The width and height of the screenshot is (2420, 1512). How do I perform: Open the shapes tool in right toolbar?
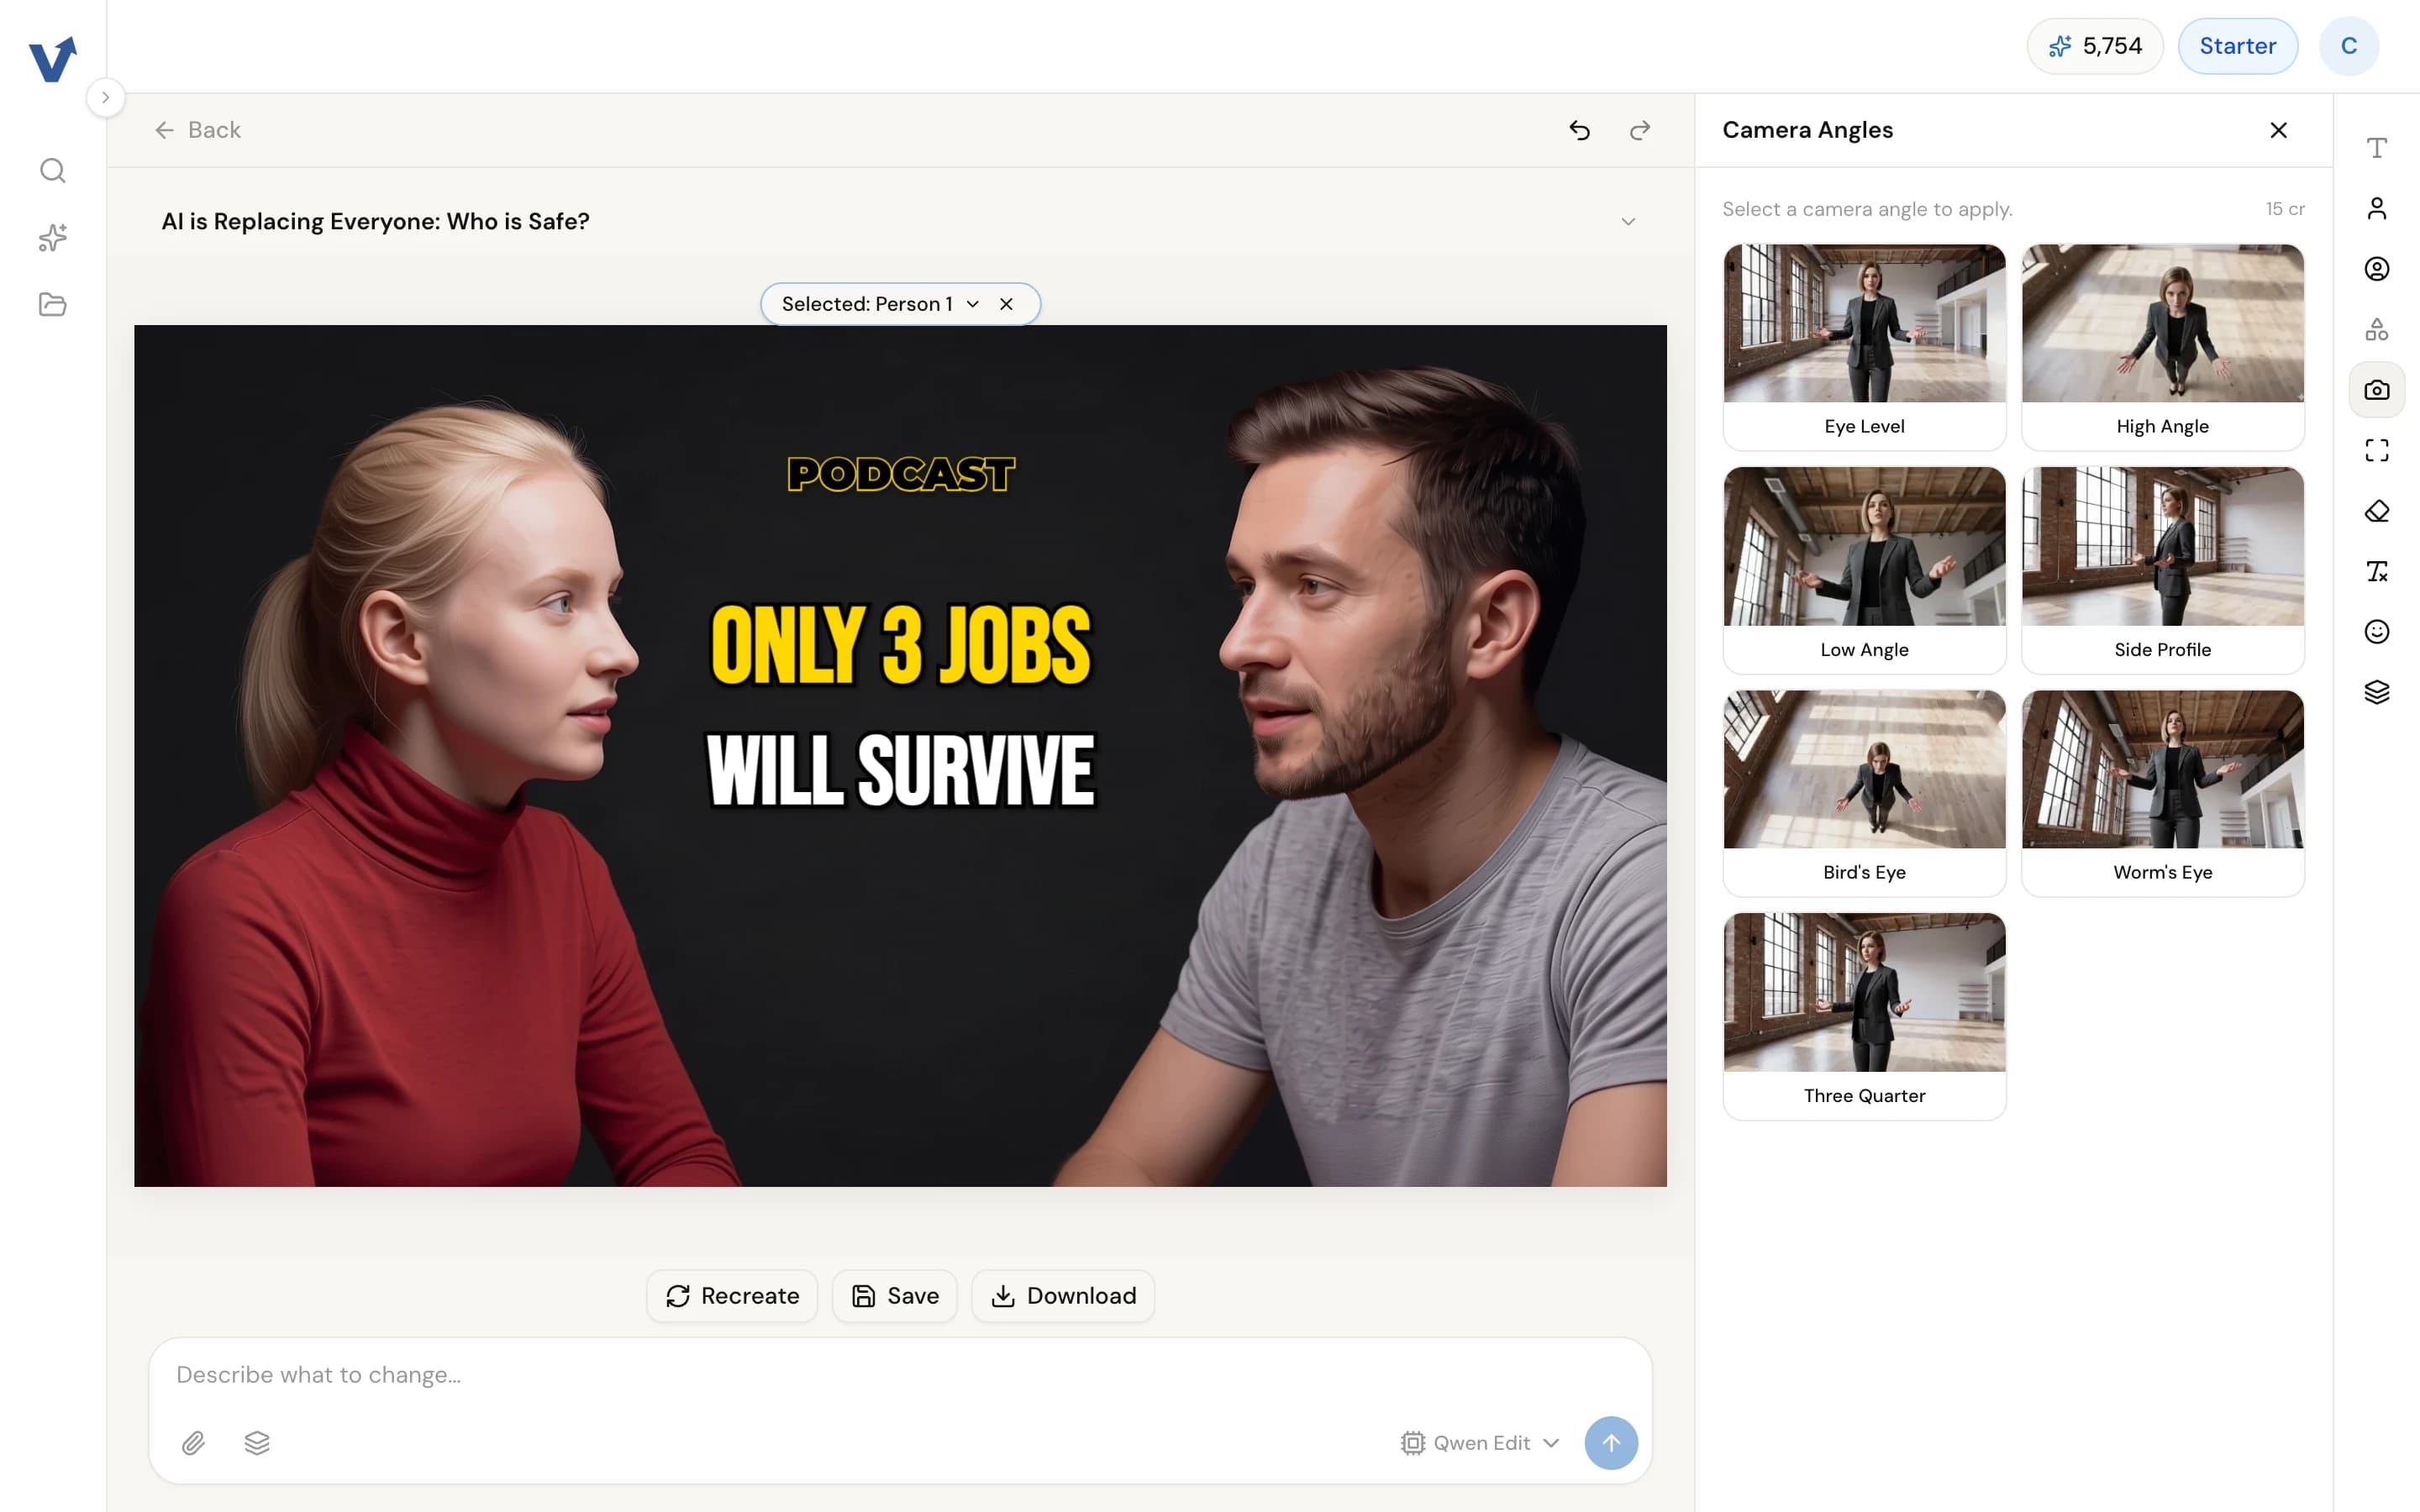pyautogui.click(x=2376, y=329)
